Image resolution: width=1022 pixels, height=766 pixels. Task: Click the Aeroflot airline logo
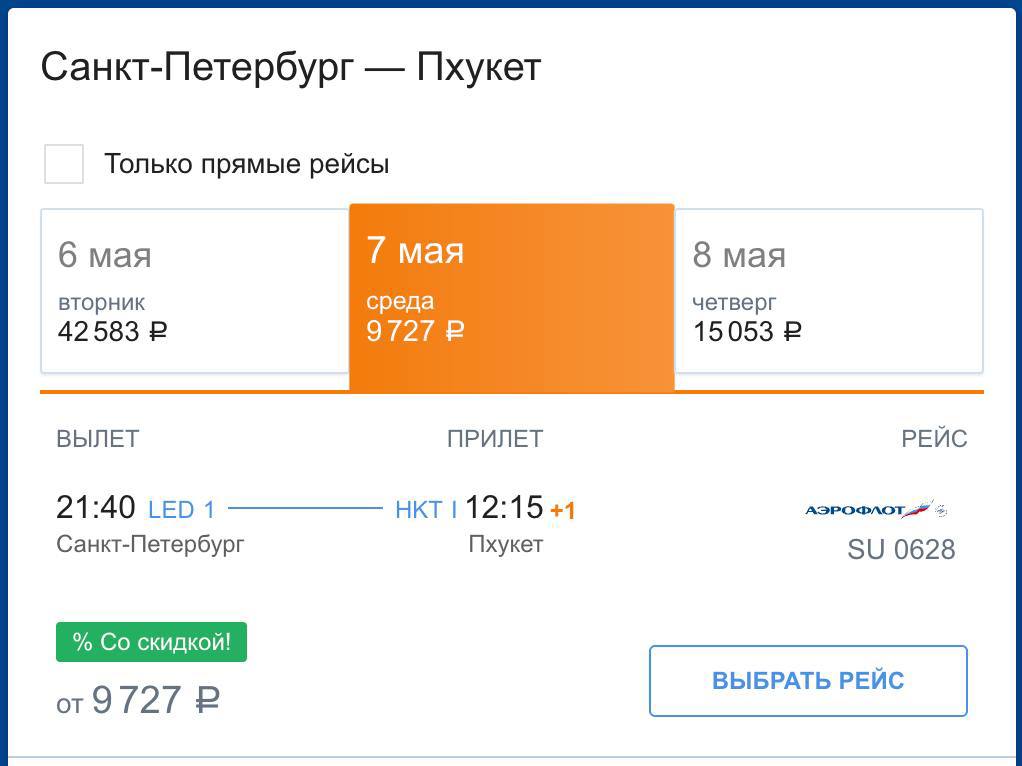click(875, 510)
